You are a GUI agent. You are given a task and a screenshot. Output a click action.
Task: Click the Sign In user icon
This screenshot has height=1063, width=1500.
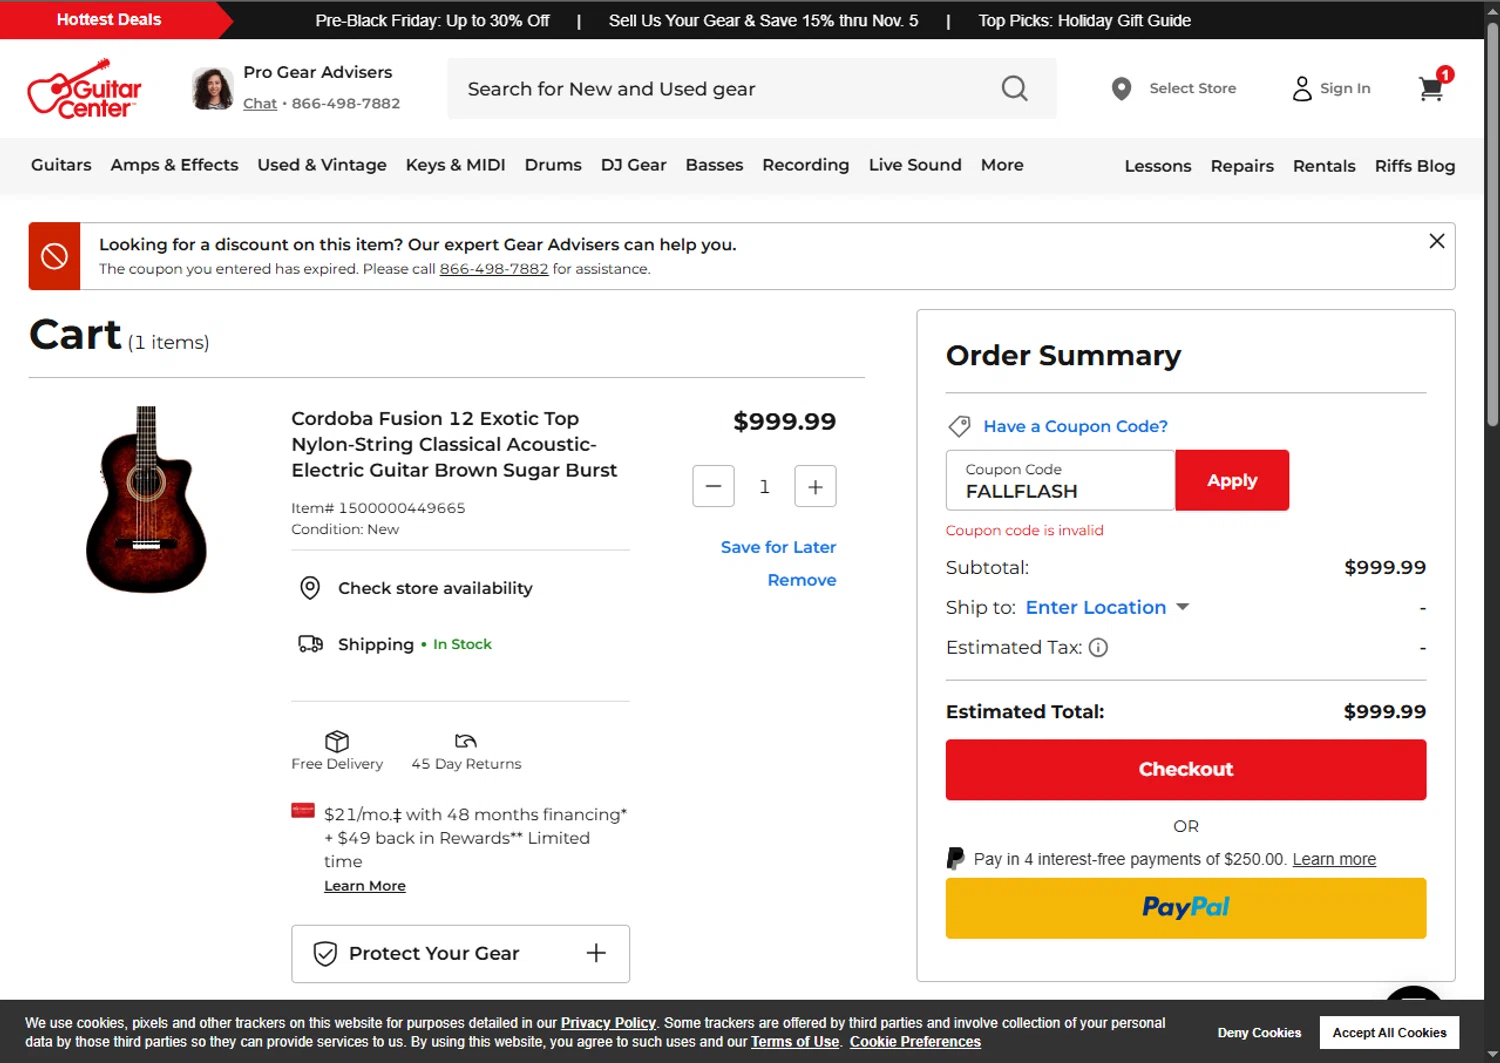(1301, 89)
